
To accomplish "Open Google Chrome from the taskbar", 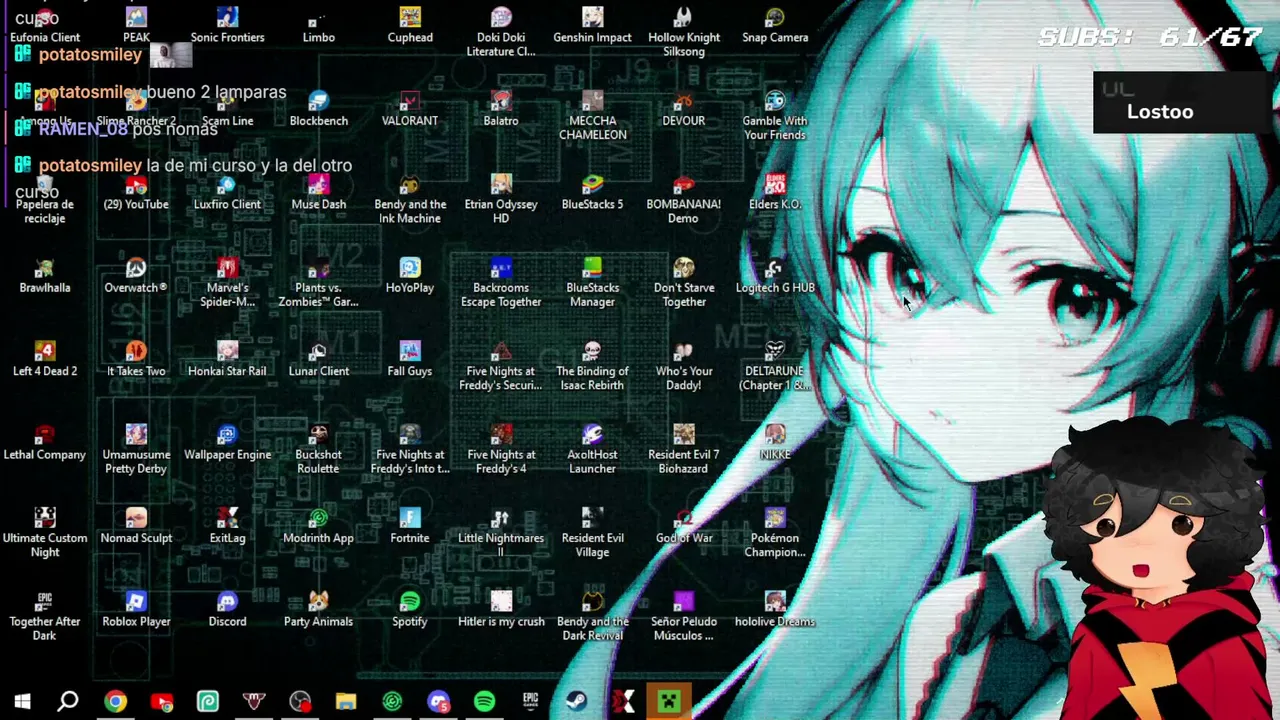I will 116,701.
